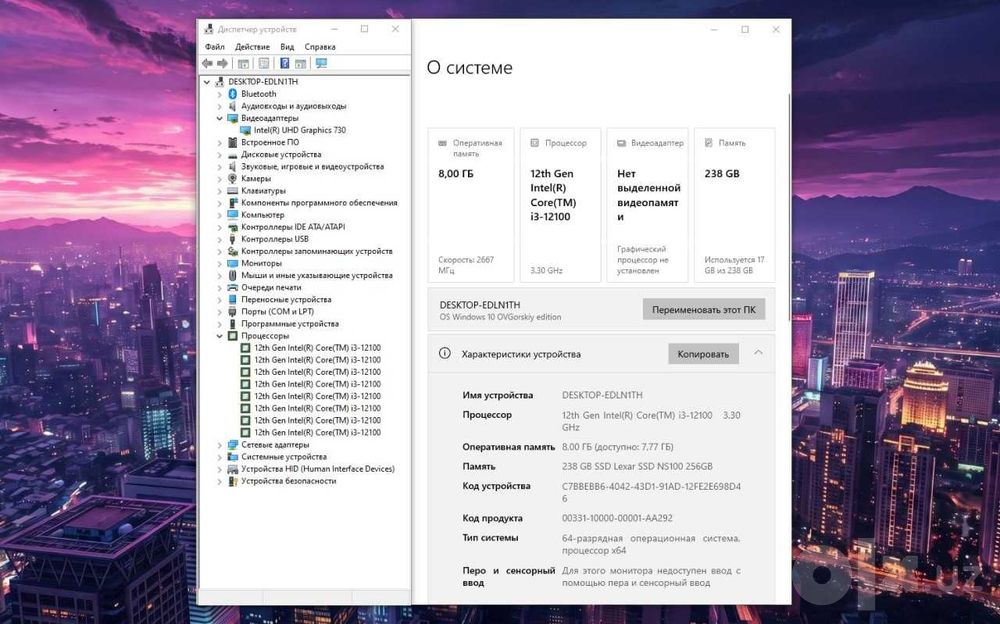The width and height of the screenshot is (1000, 624).
Task: Click the Оперативная память 8,00 ГБ card
Action: click(x=471, y=205)
